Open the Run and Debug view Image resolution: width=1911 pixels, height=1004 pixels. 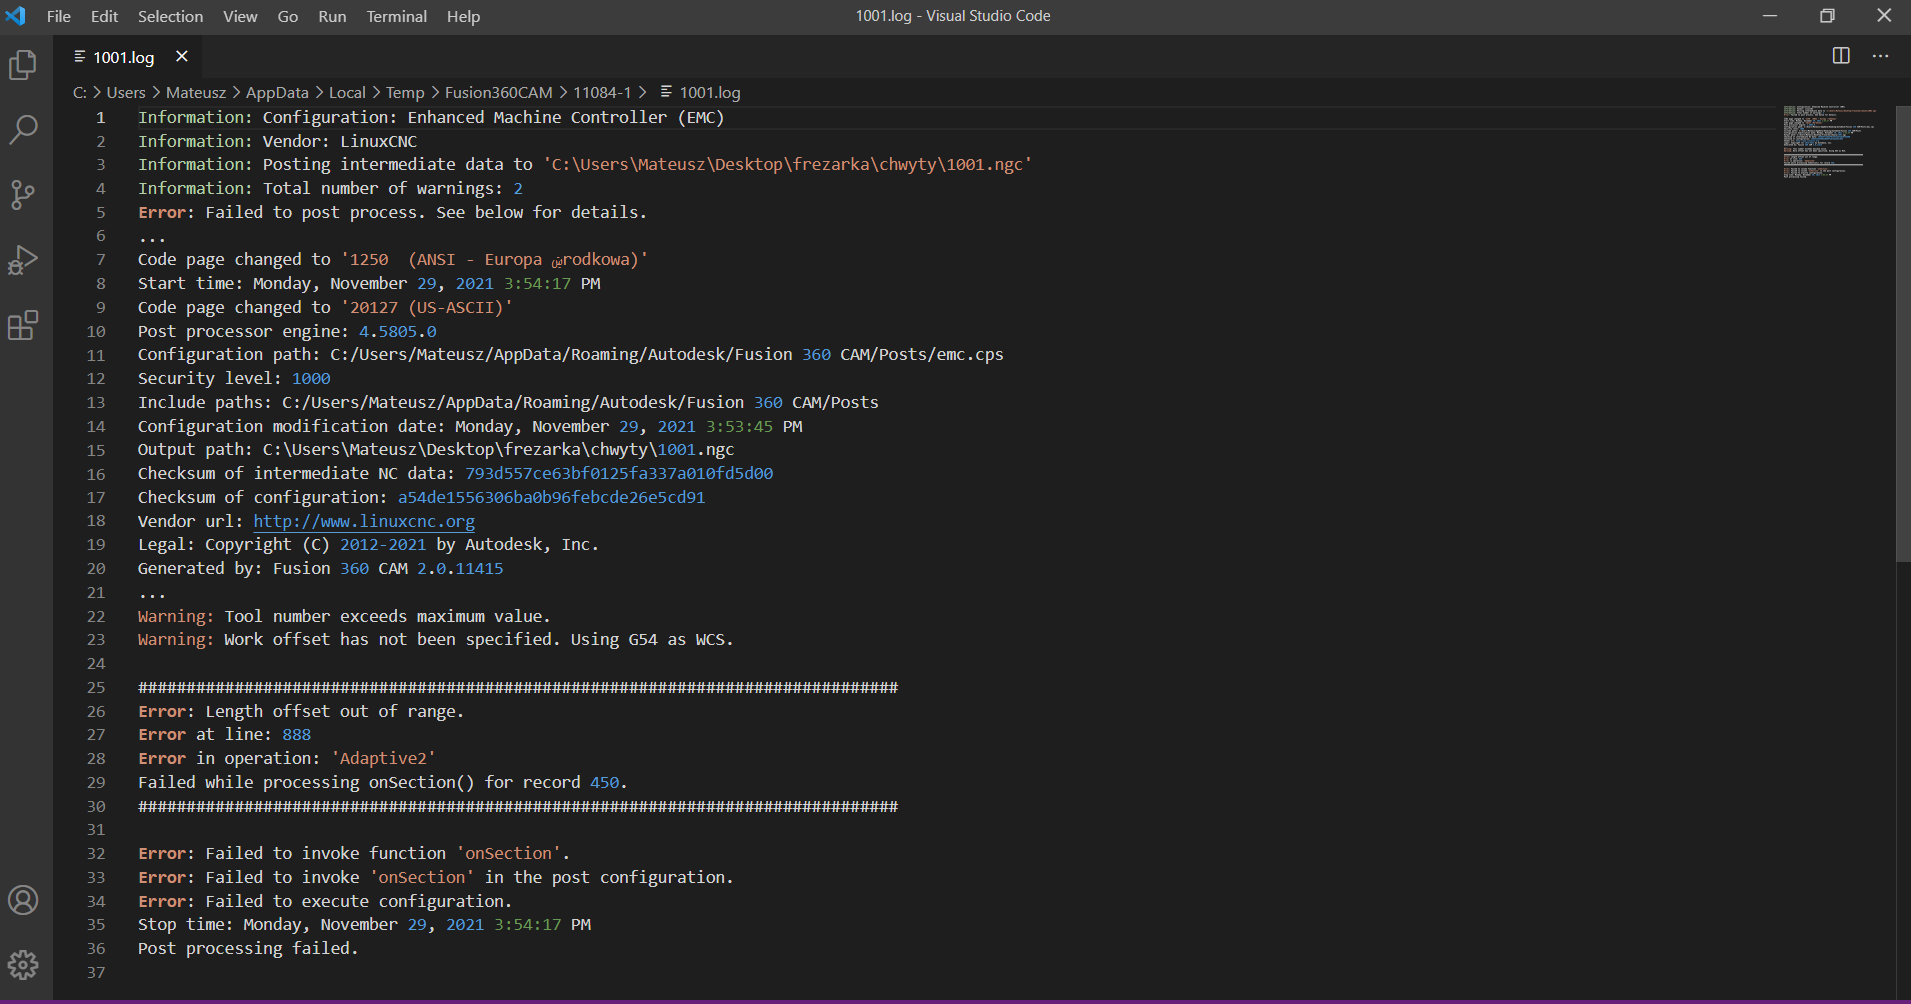pyautogui.click(x=23, y=260)
